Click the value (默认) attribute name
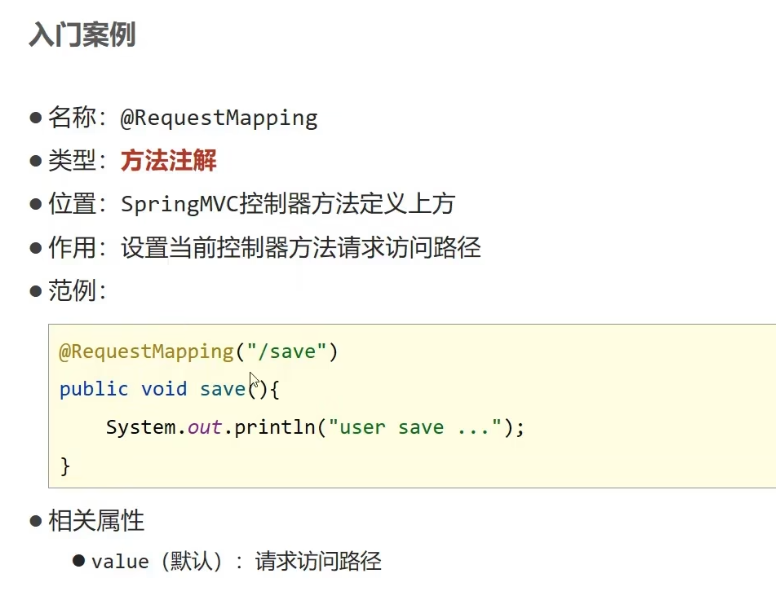Image resolution: width=776 pixels, height=616 pixels. click(x=156, y=562)
